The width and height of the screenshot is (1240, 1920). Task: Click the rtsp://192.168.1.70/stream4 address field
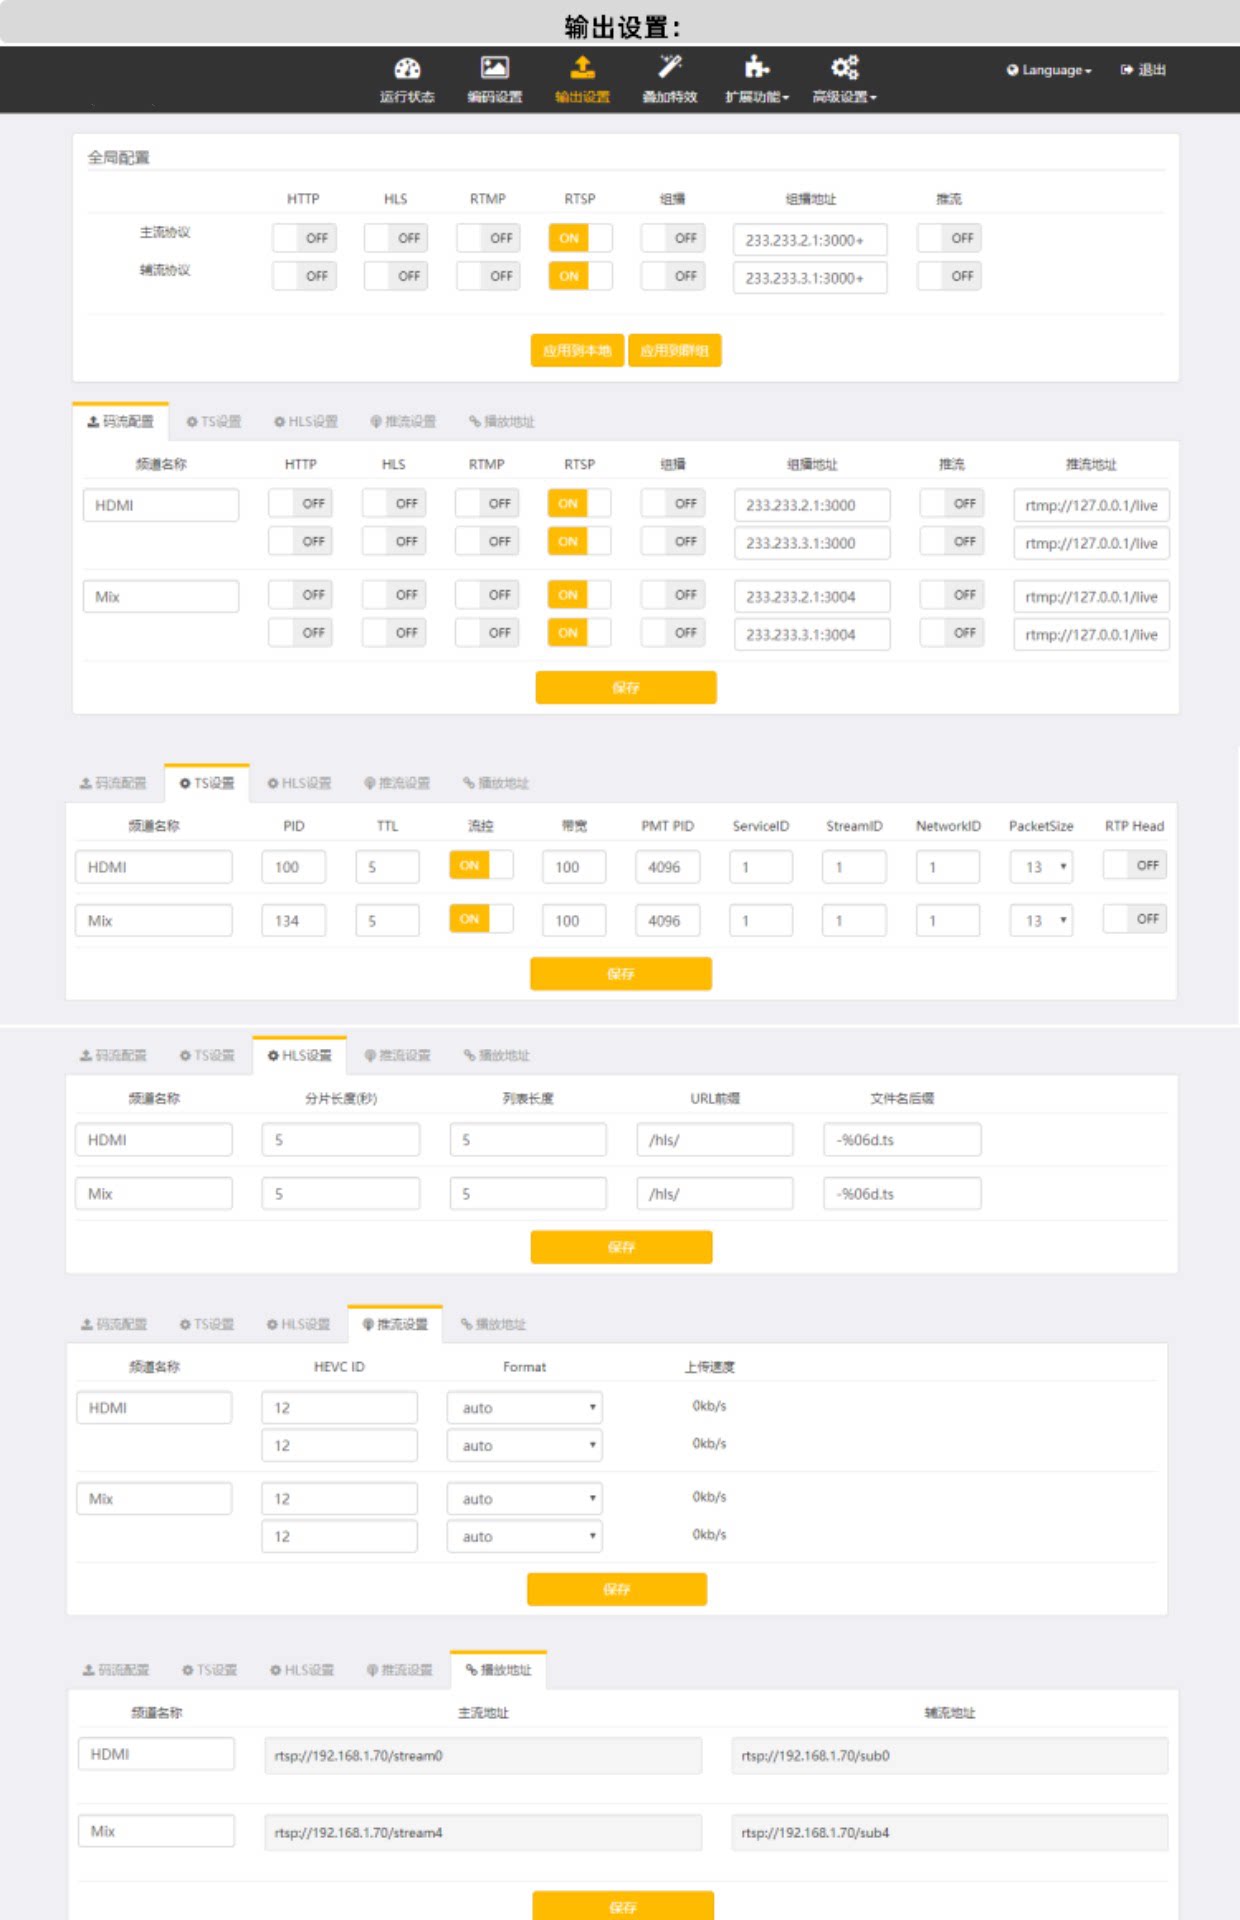coord(483,1833)
